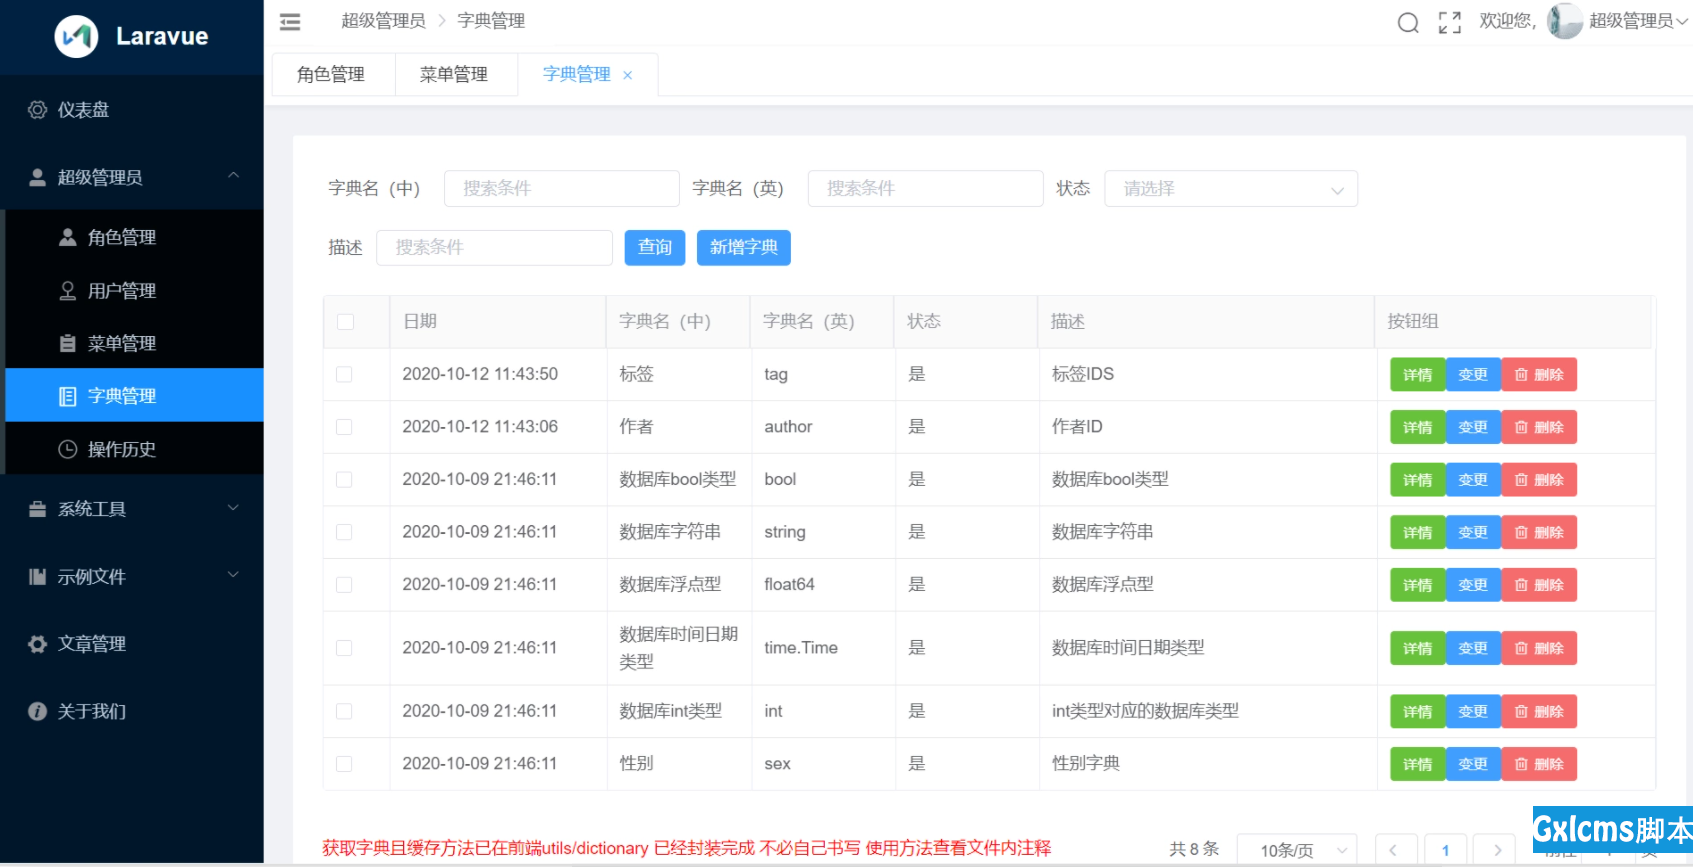Expand the 示例文件 sidebar group
1693x867 pixels.
[x=132, y=576]
